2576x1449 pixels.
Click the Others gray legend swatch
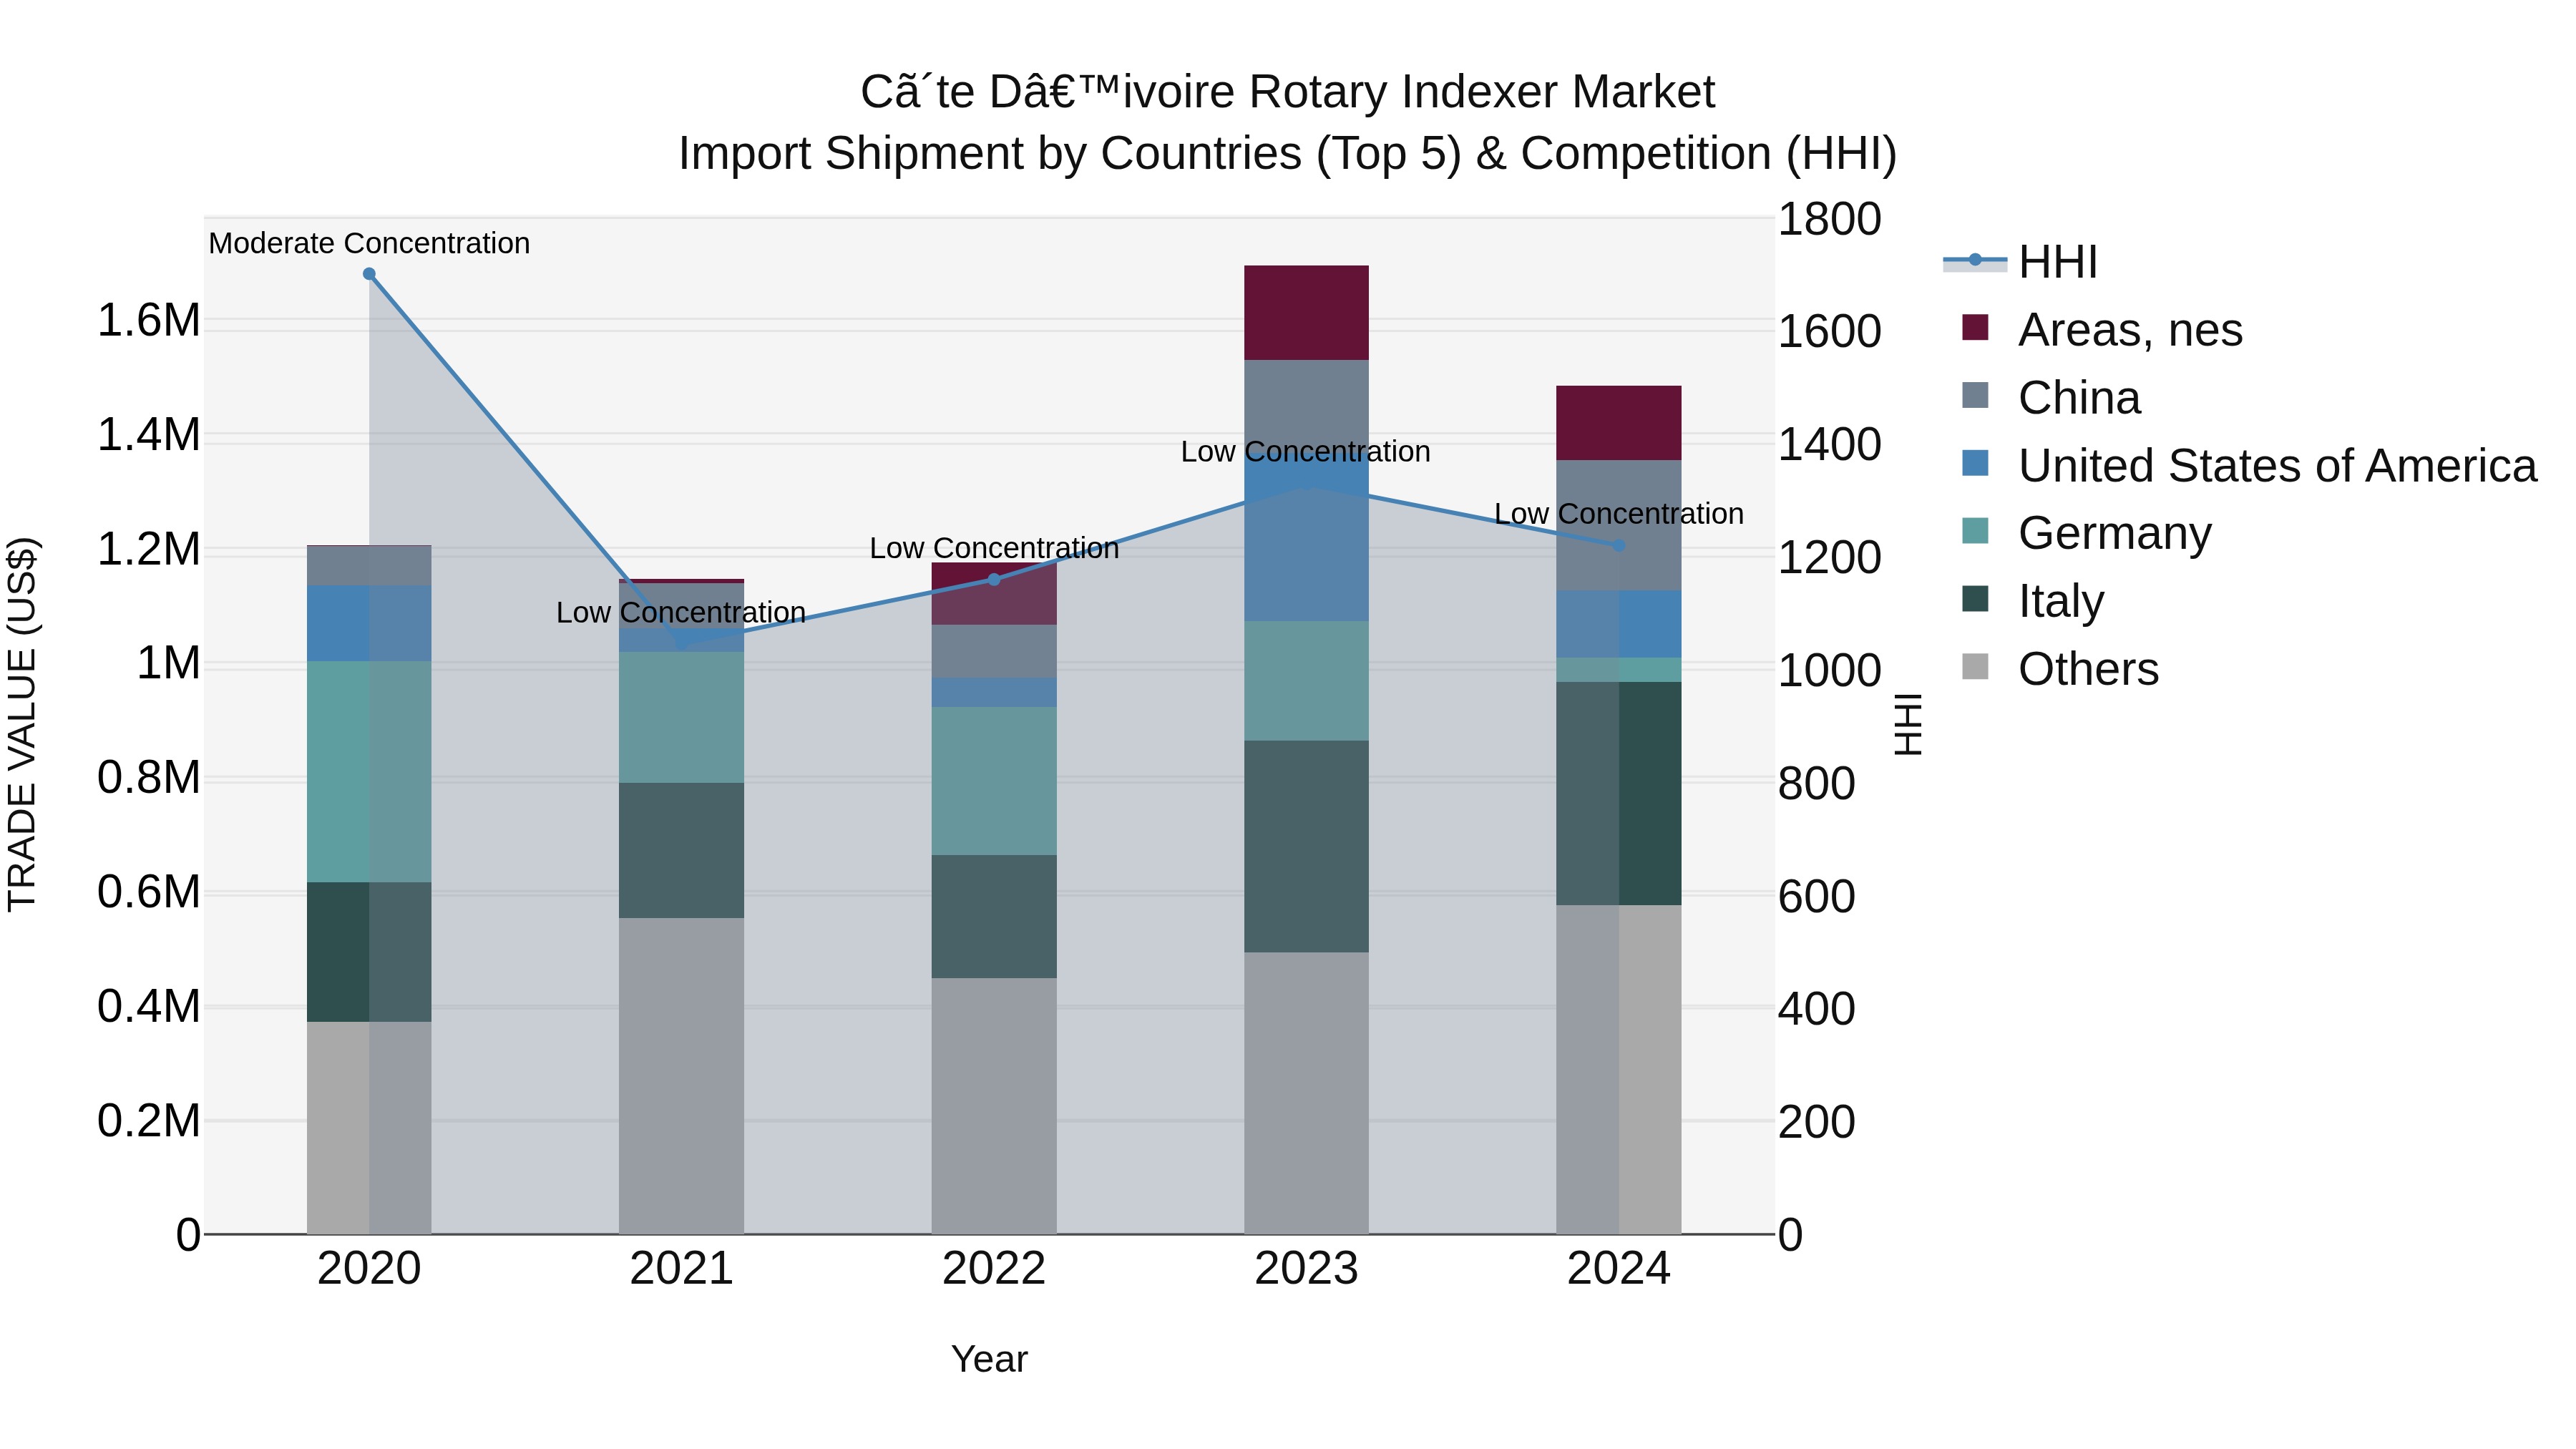[1975, 666]
